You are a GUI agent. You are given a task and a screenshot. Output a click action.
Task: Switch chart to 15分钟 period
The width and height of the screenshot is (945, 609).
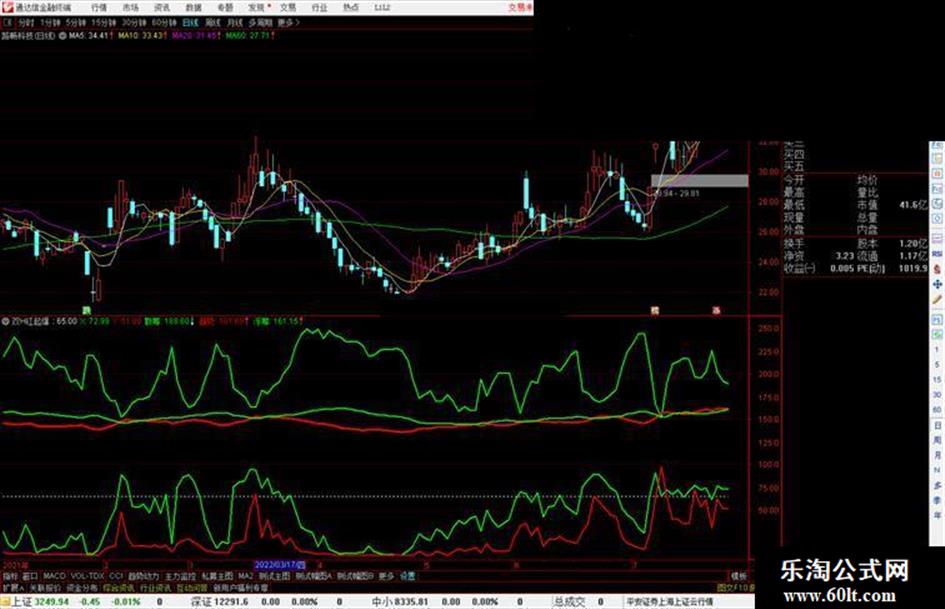tap(104, 22)
